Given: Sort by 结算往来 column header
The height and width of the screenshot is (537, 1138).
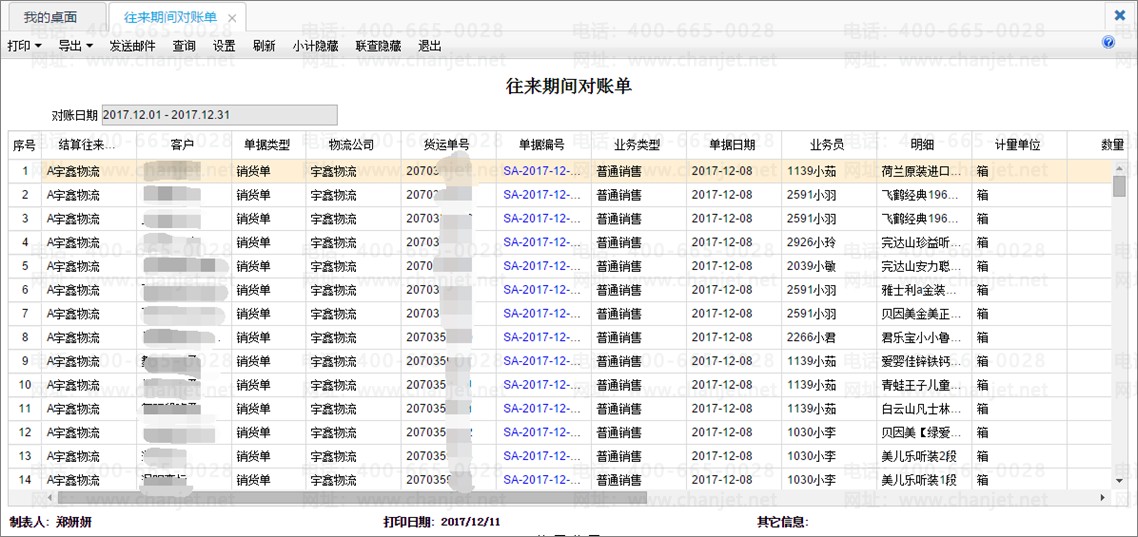Looking at the screenshot, I should tap(89, 145).
